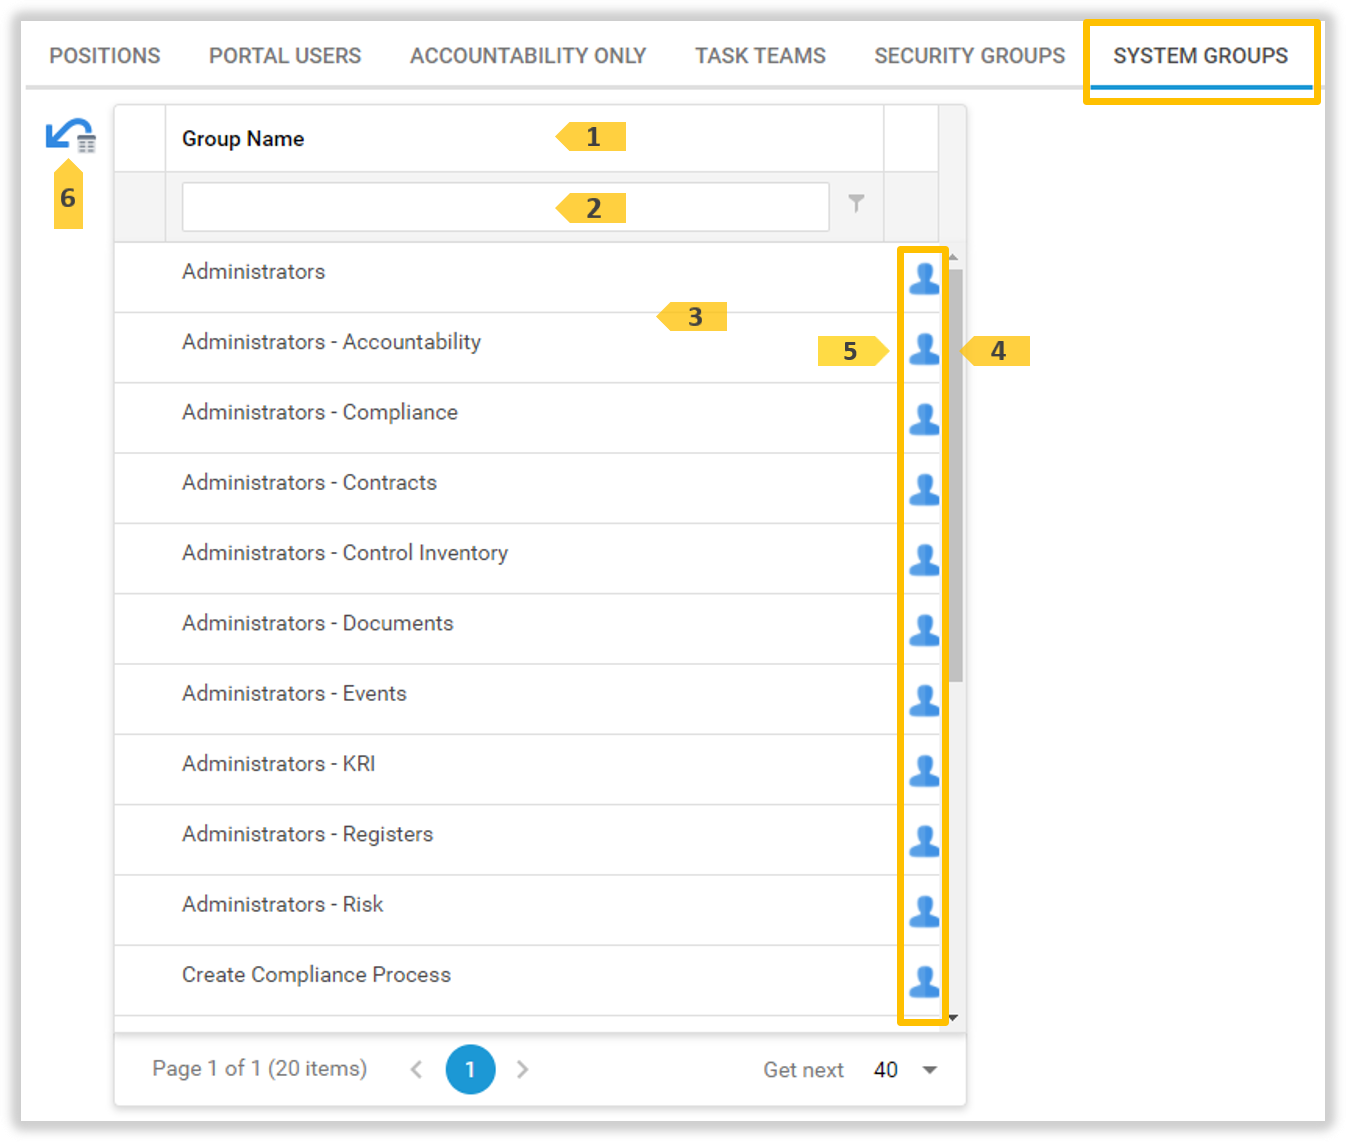Viewport: 1346px width, 1142px height.
Task: Click the Group Name filter text box
Action: [x=505, y=207]
